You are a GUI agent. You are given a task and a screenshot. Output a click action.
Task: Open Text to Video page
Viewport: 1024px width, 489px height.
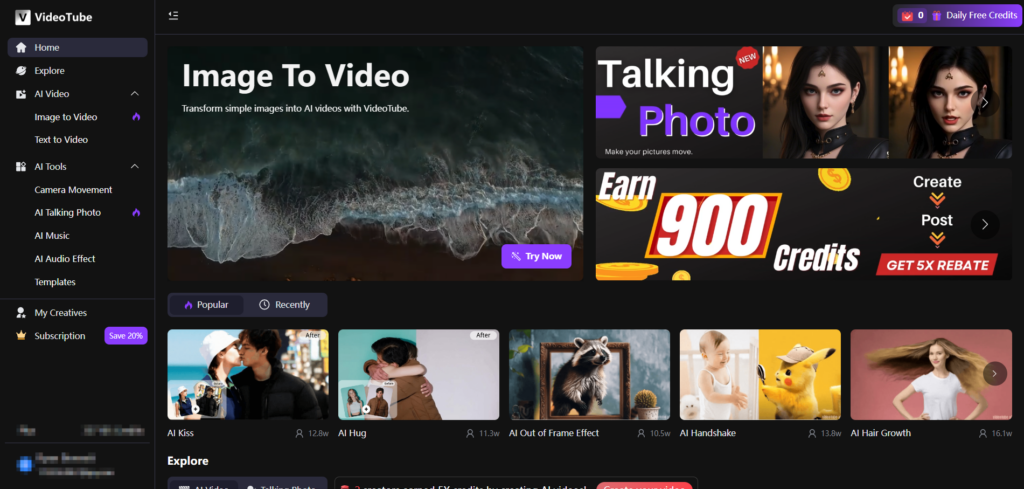(61, 140)
